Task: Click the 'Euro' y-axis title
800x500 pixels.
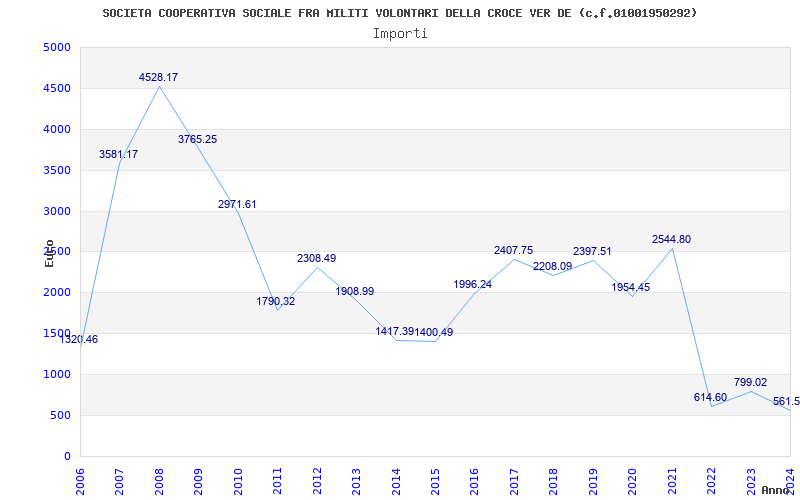Action: click(49, 254)
